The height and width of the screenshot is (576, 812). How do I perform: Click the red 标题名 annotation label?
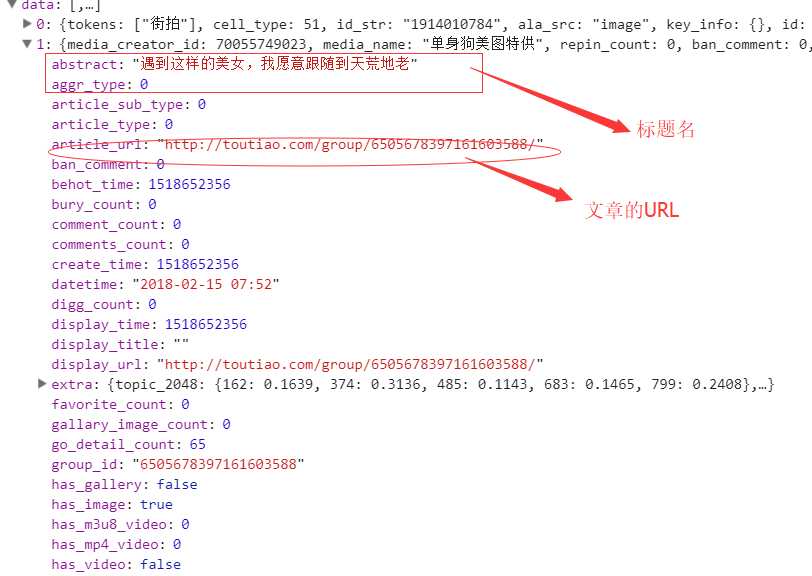pos(666,129)
